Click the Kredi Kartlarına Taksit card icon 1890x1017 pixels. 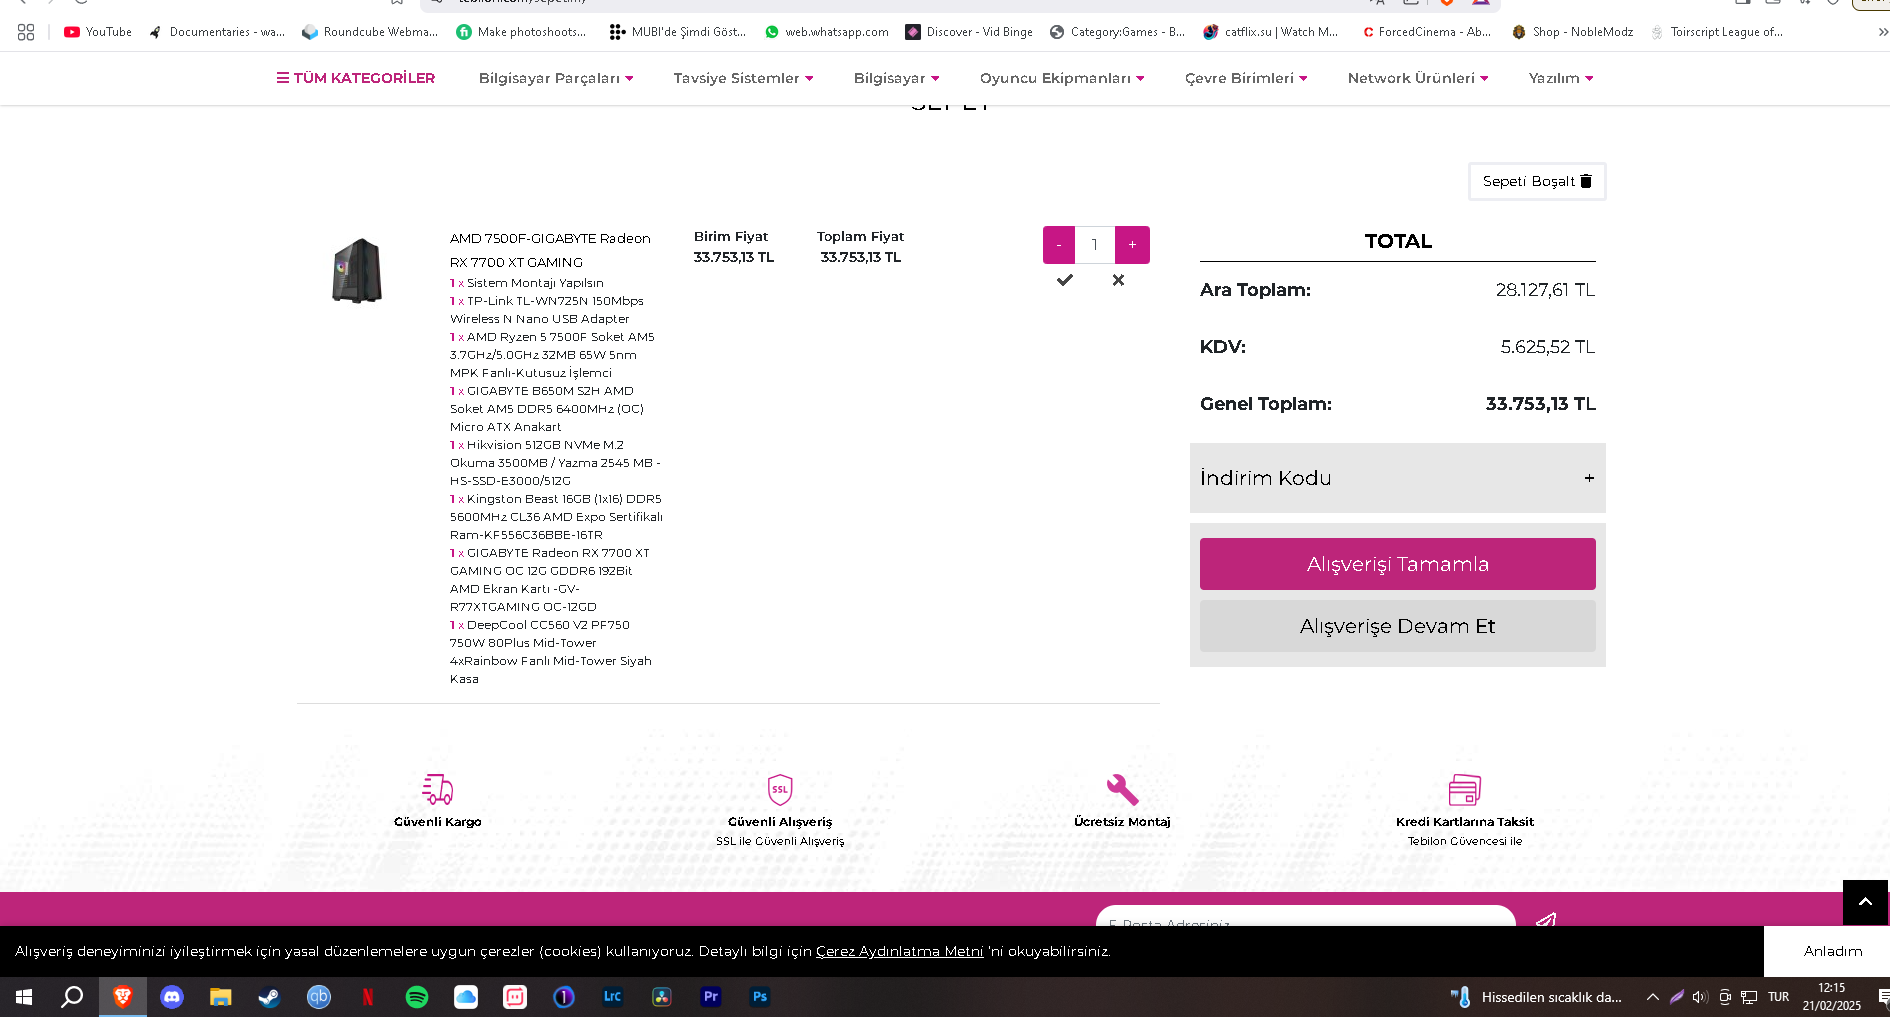pos(1465,789)
